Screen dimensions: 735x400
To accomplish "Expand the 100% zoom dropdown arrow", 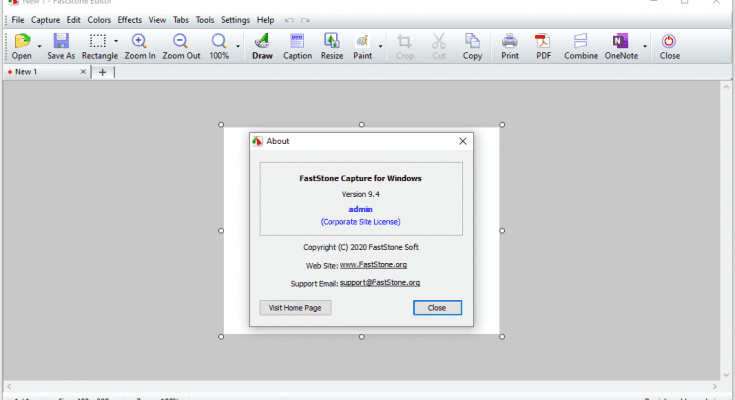I will [238, 46].
